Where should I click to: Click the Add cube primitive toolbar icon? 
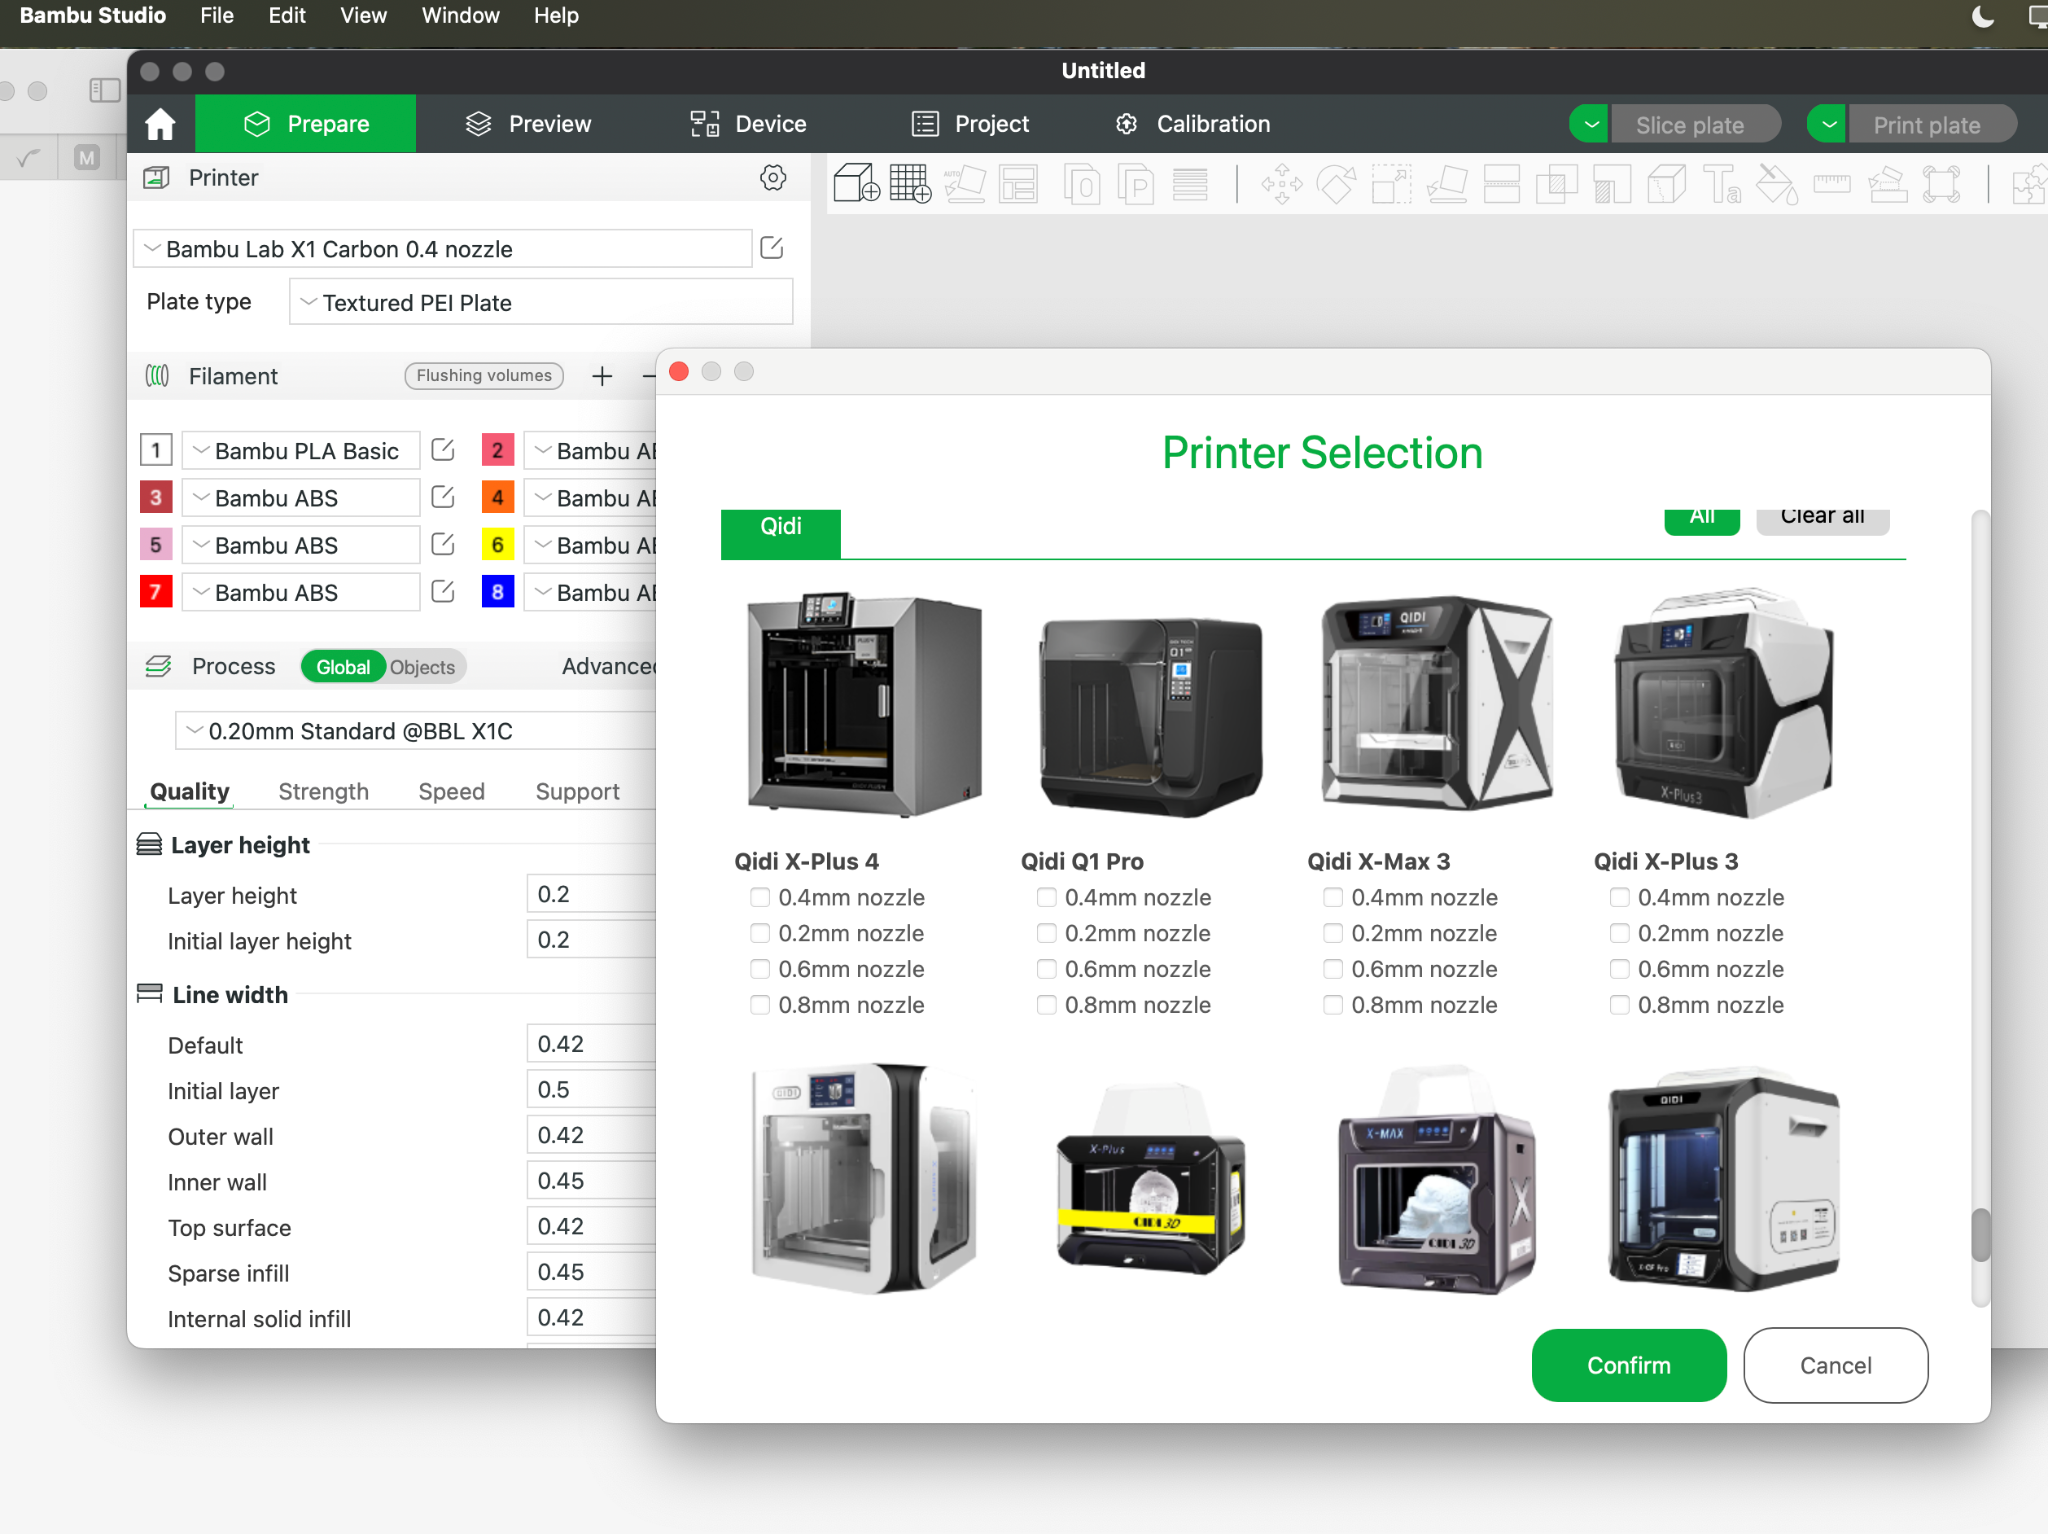[x=856, y=184]
